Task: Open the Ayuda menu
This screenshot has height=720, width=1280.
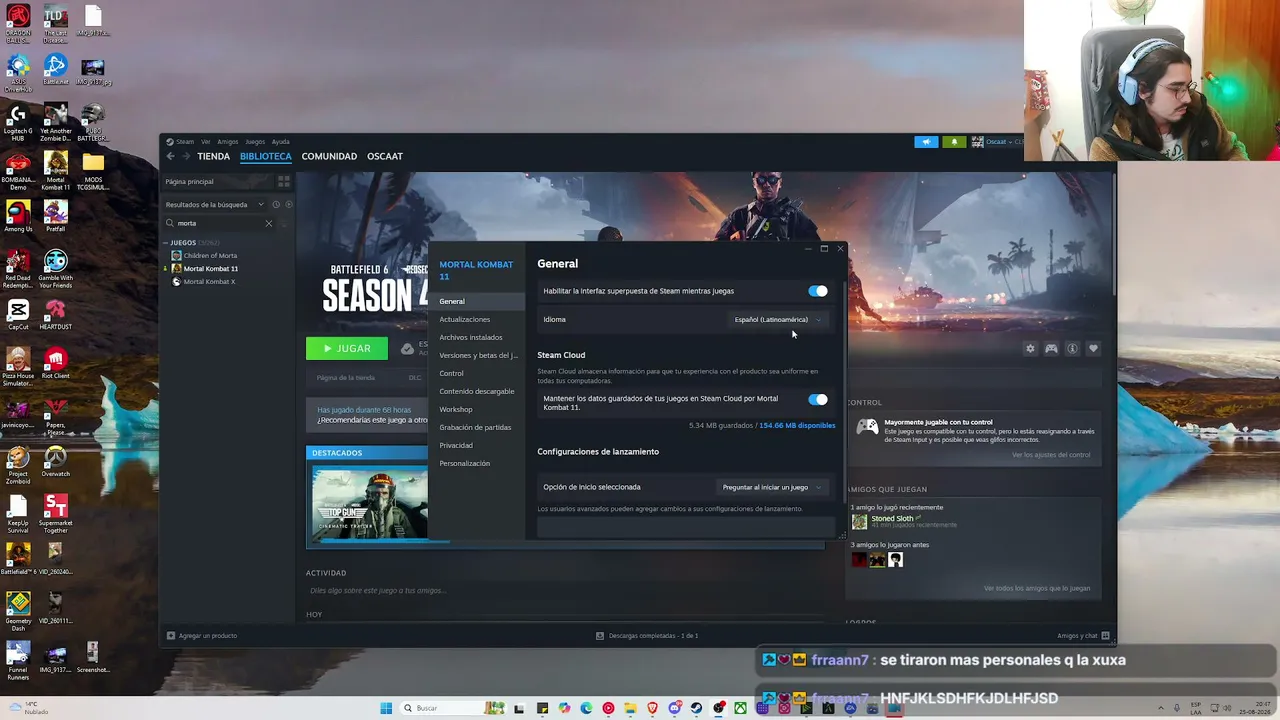Action: click(x=281, y=142)
